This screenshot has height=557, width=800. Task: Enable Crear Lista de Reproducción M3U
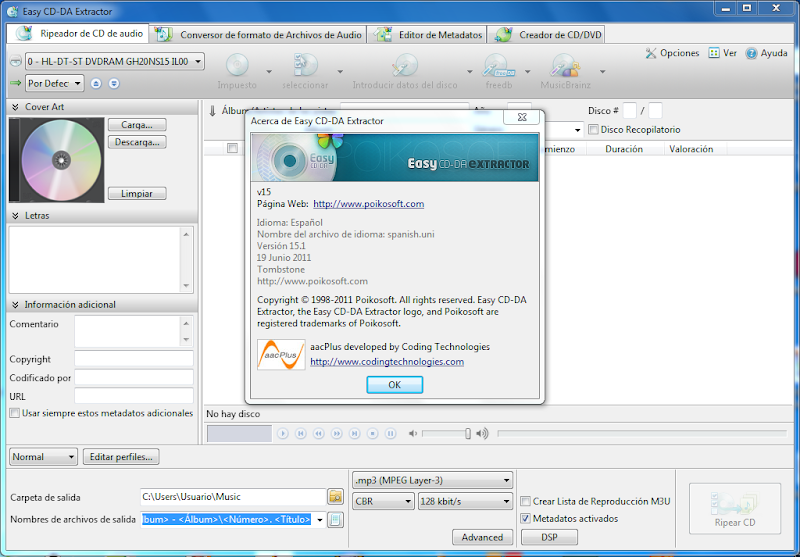coord(525,501)
